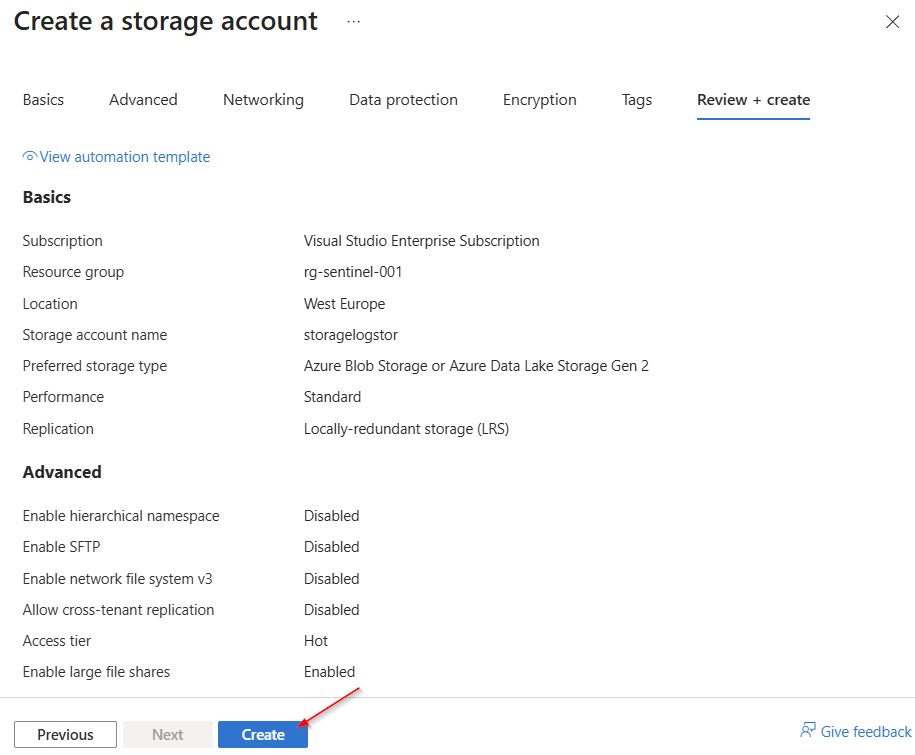Click the West Europe location value
This screenshot has width=915, height=755.
pyautogui.click(x=344, y=304)
